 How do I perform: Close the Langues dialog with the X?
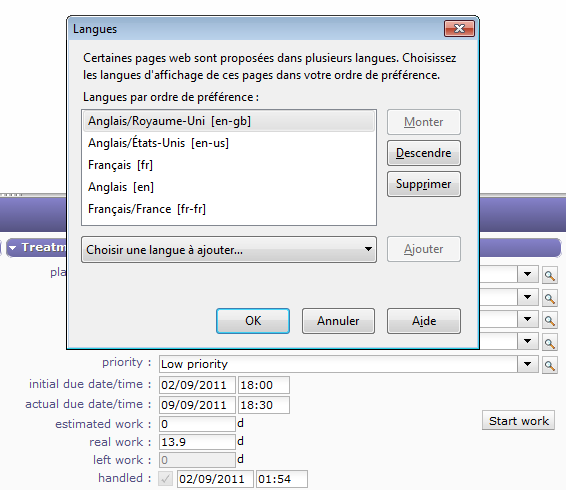click(x=459, y=29)
